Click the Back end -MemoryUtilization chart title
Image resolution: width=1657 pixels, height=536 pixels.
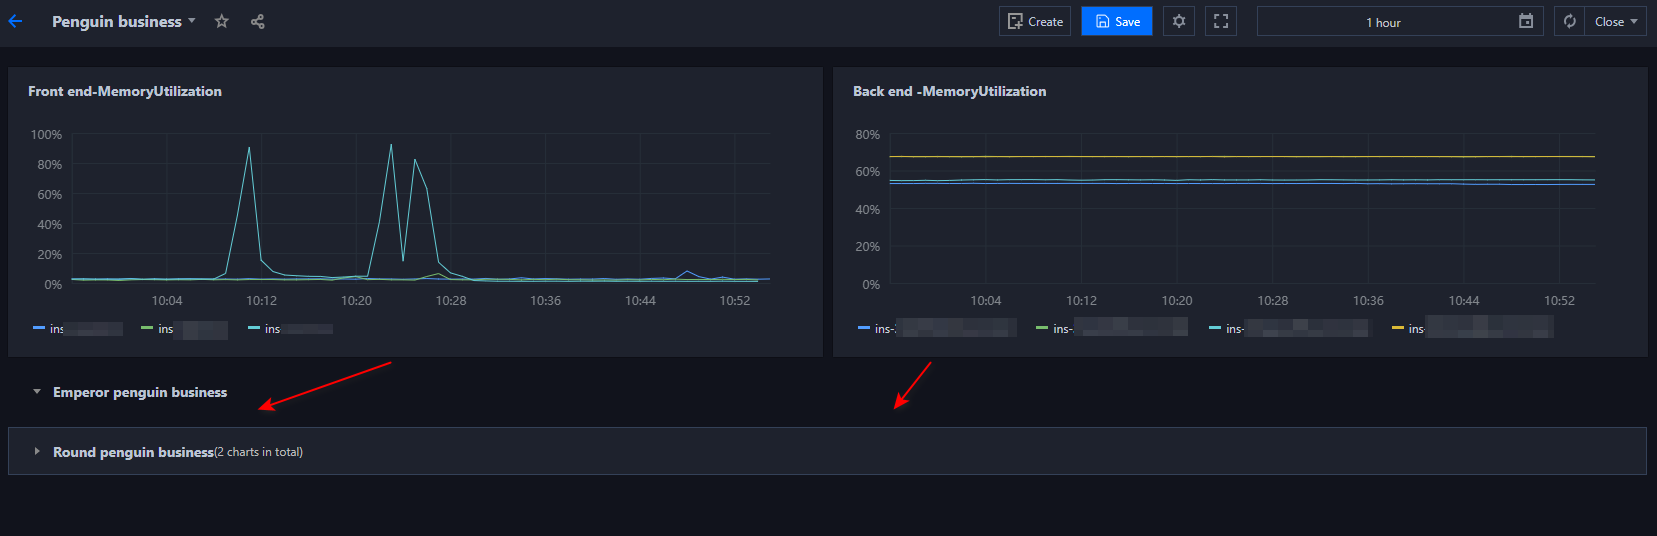tap(949, 91)
